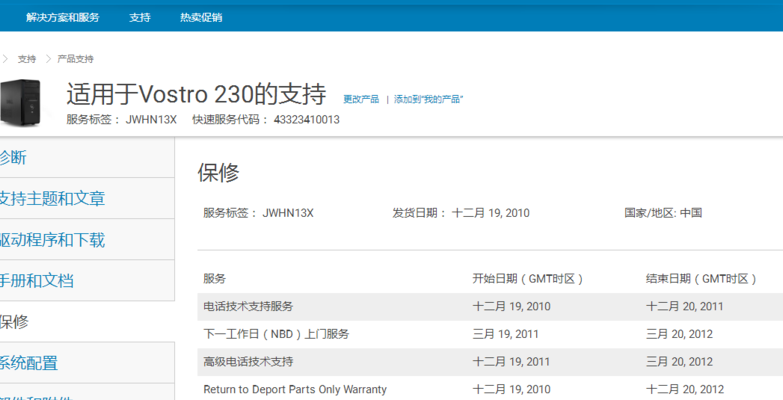Open the 系统配置 sidebar tab

pyautogui.click(x=87, y=363)
